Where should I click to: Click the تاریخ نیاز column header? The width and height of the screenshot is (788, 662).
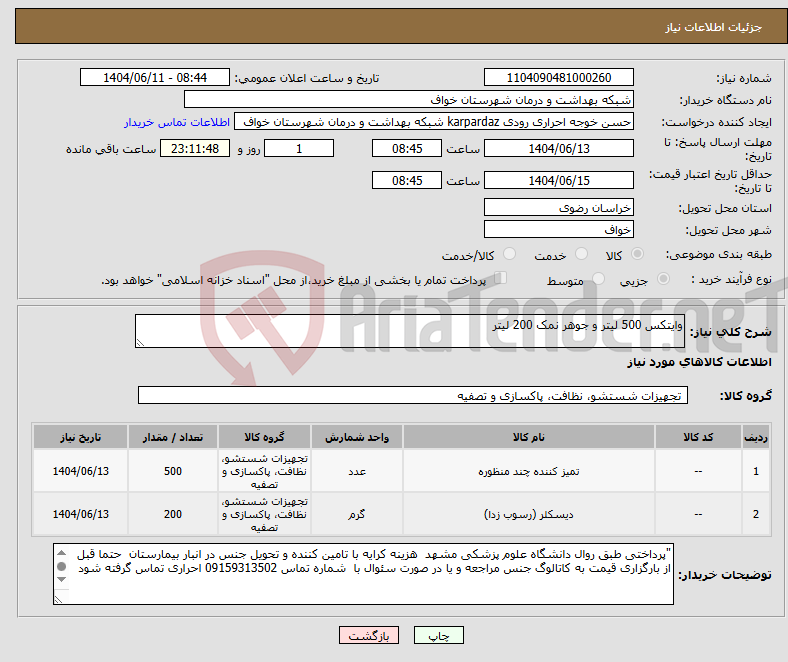coord(80,437)
